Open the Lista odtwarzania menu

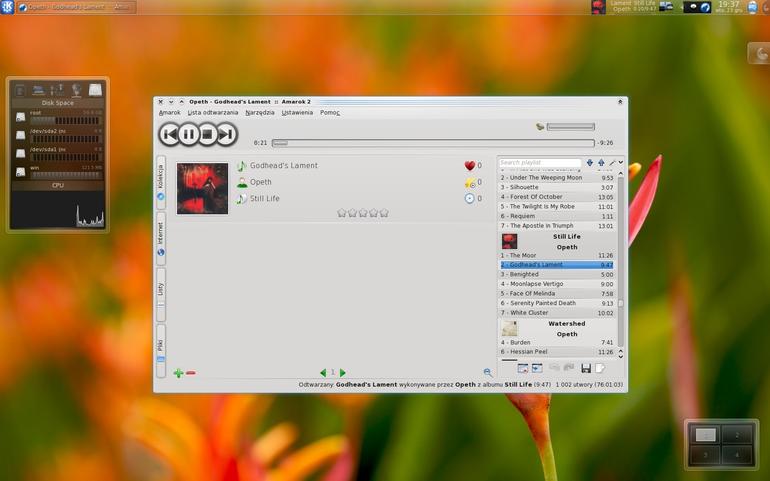[213, 113]
